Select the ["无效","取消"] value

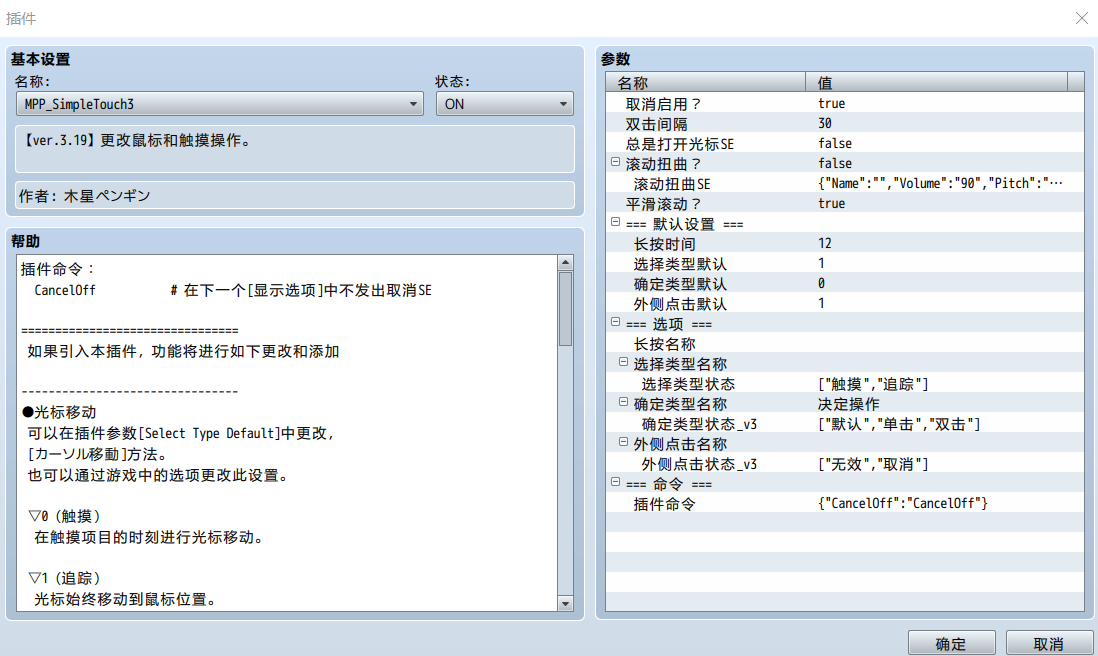tap(873, 464)
